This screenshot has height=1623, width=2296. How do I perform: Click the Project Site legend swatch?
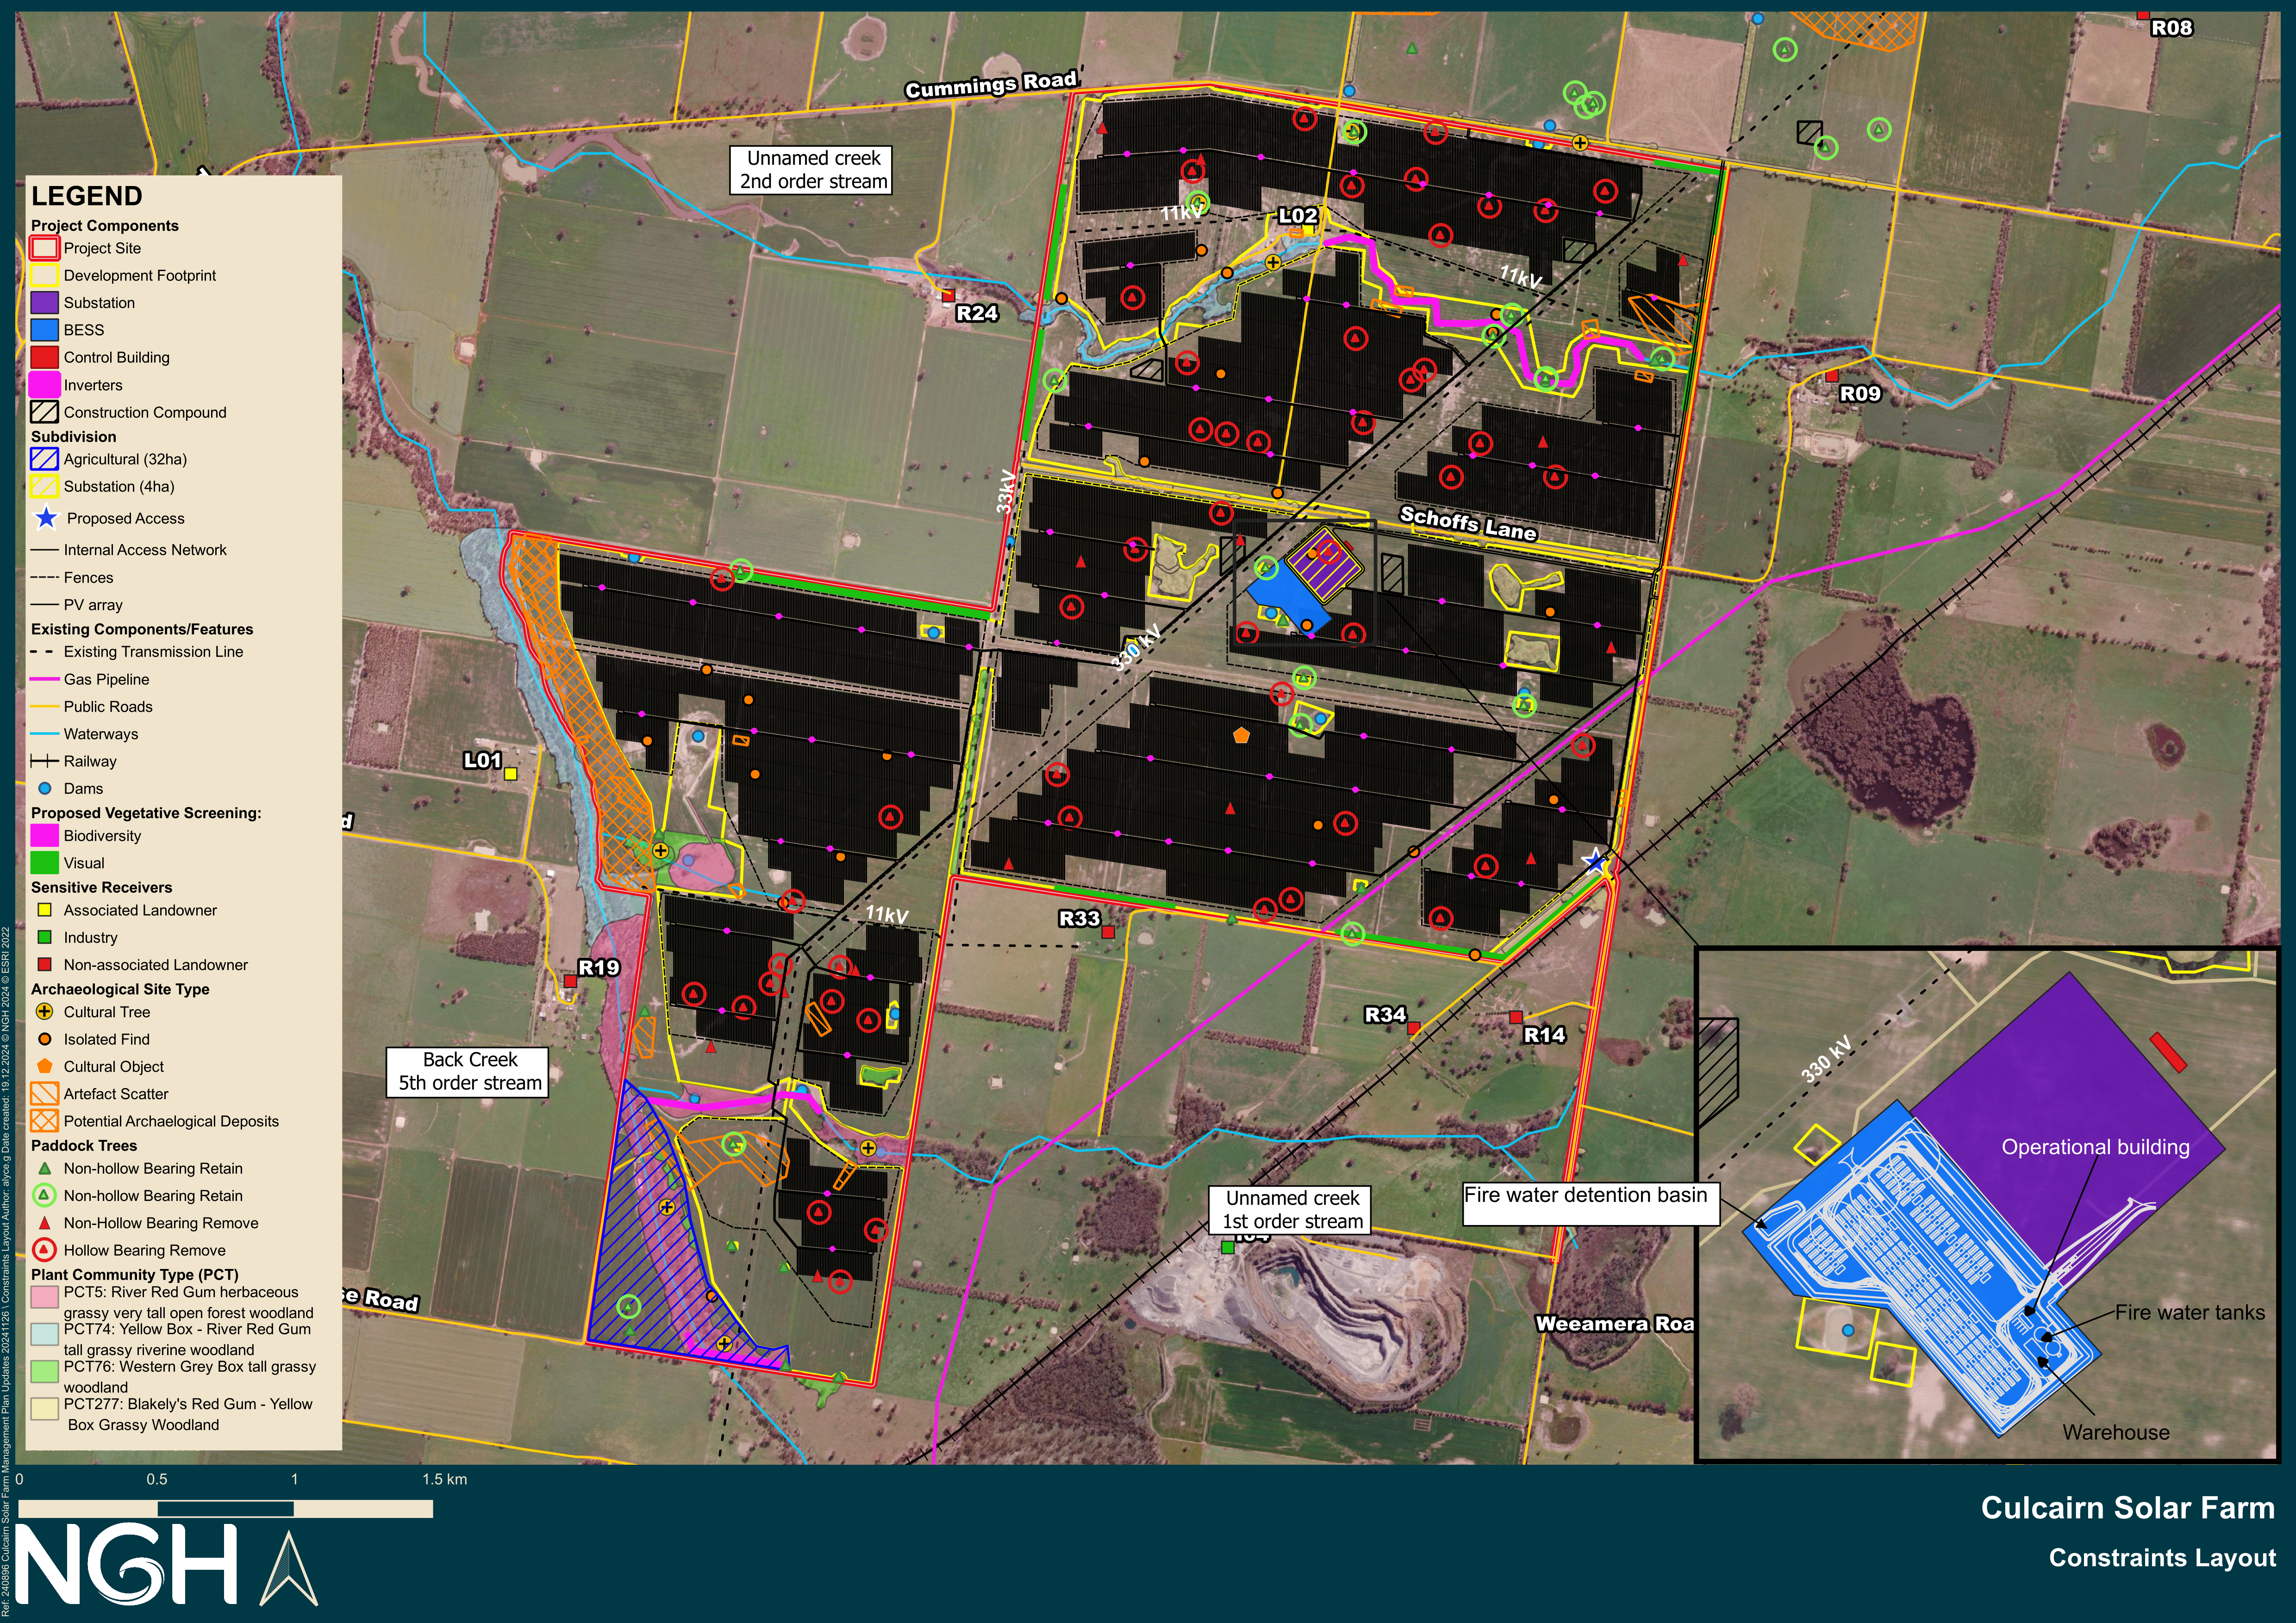44,248
